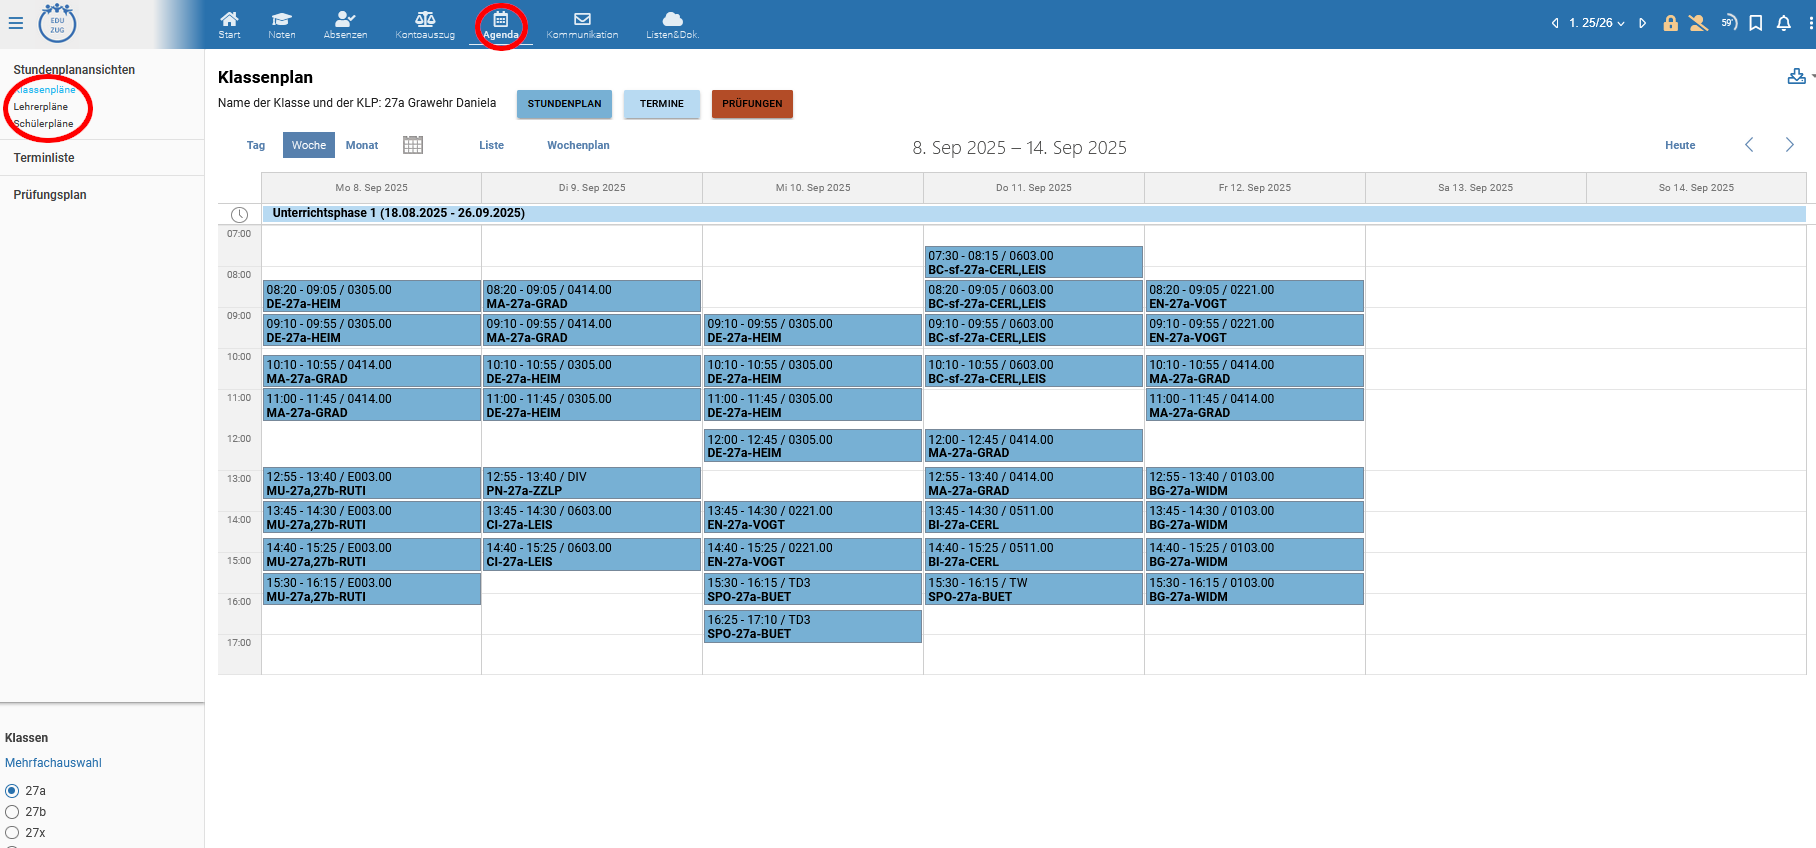Open semester dropdown 1. 25/26
The height and width of the screenshot is (848, 1816).
[x=1597, y=23]
